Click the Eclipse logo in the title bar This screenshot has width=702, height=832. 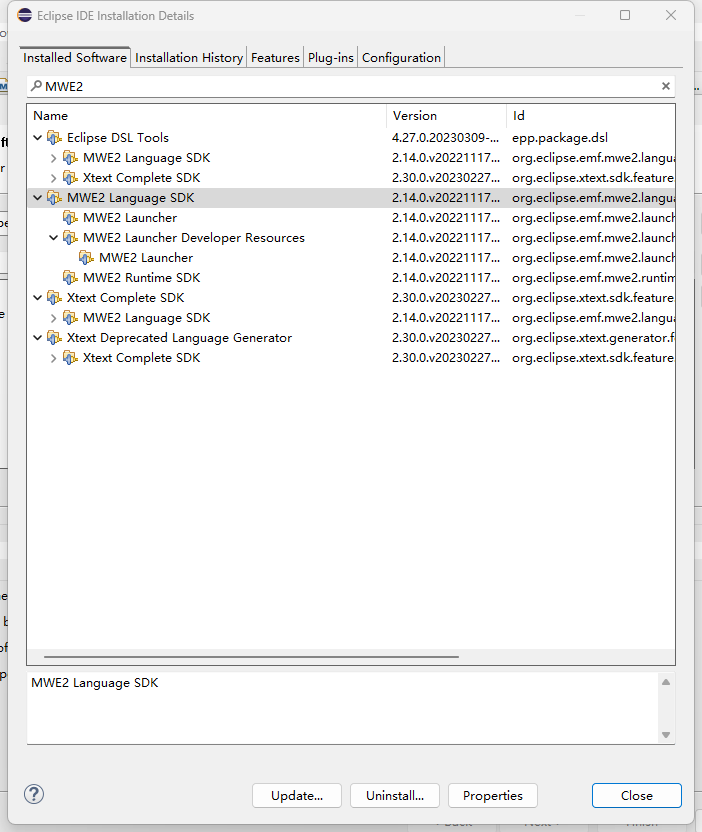point(24,15)
